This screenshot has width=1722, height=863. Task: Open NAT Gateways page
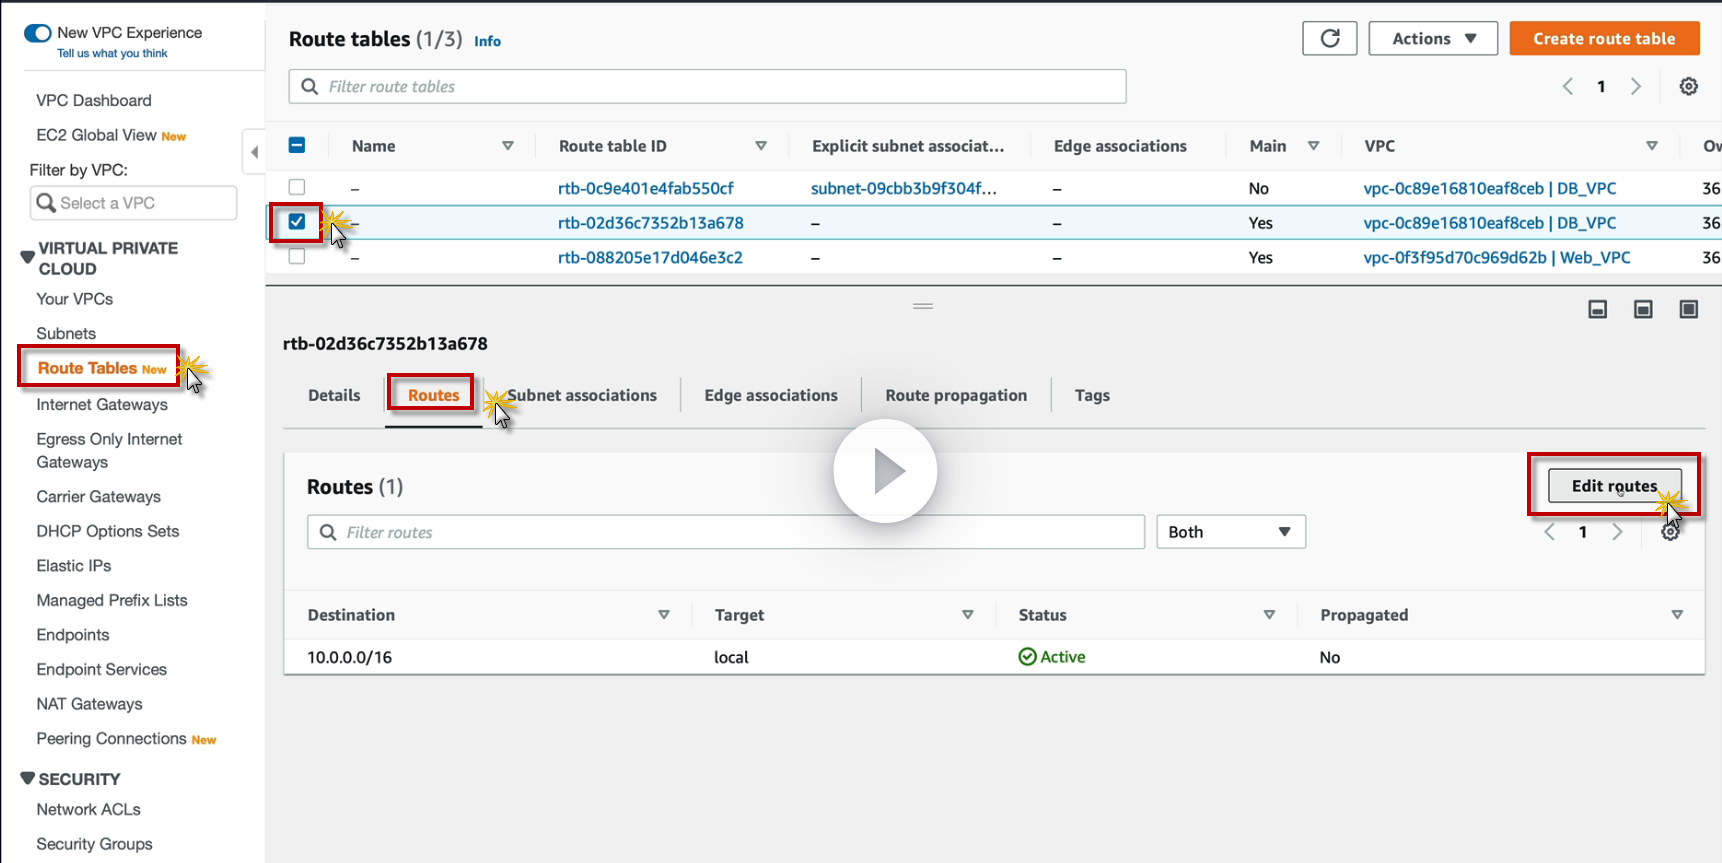89,704
